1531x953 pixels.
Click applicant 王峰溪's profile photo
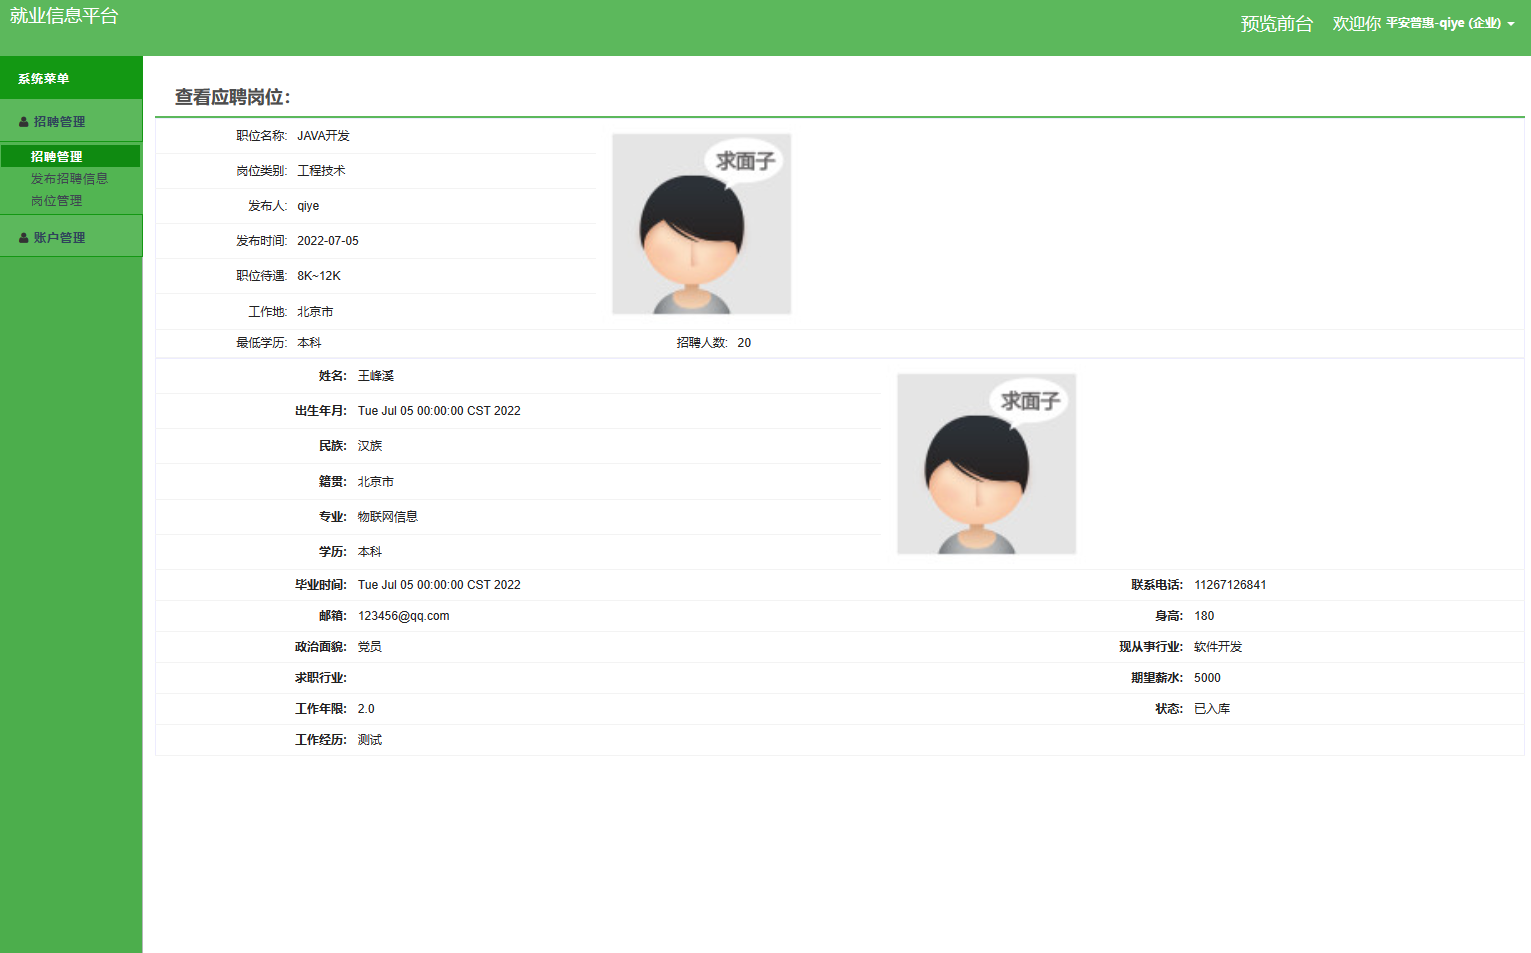tap(986, 463)
